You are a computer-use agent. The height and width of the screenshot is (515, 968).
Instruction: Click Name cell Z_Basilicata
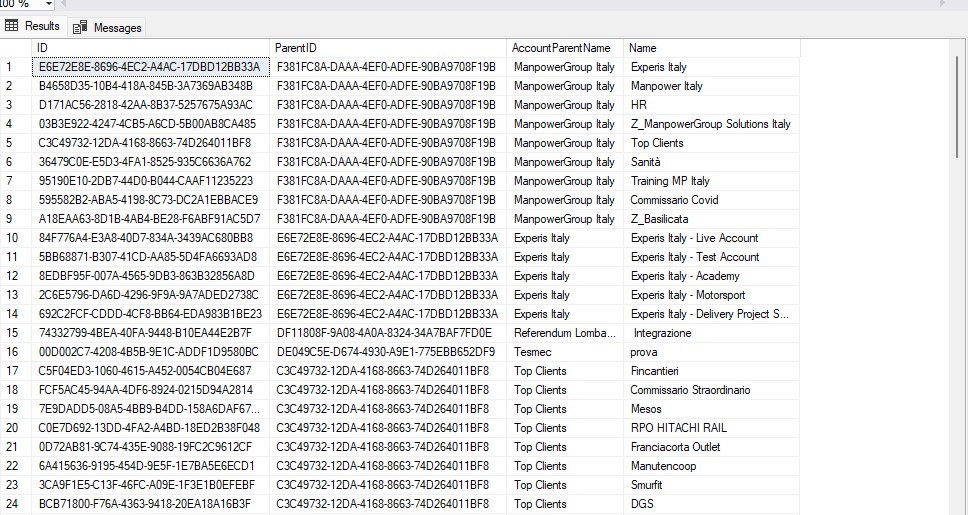[x=712, y=219]
